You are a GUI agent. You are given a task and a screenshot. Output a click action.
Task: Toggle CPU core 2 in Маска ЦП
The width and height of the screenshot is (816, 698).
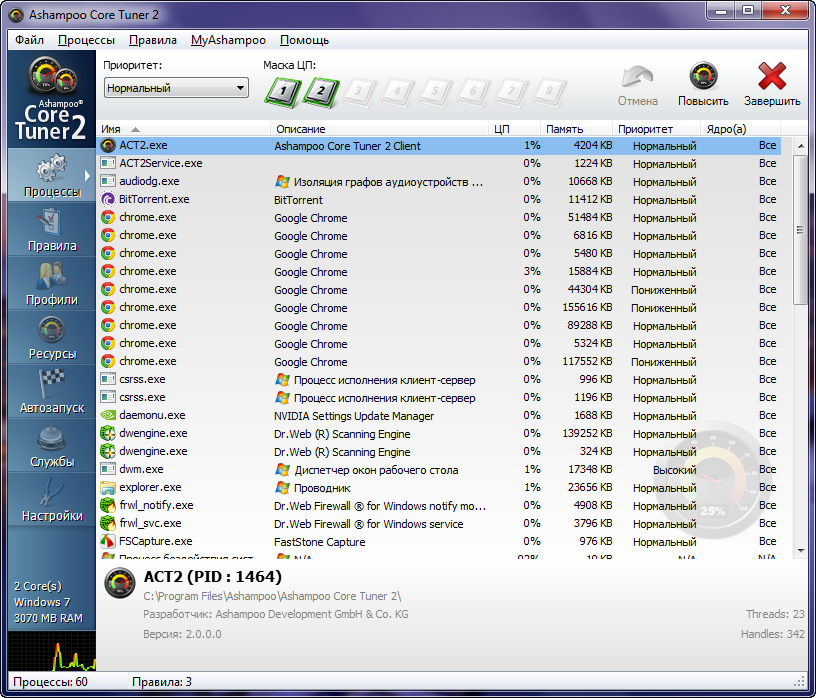point(321,92)
